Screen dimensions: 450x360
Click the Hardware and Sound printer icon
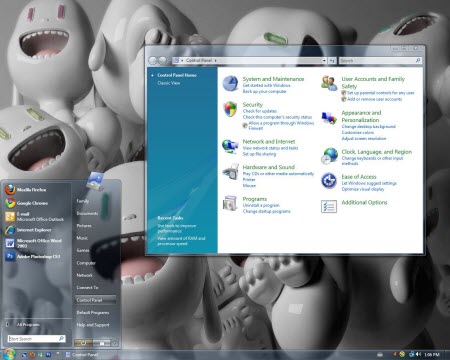231,172
